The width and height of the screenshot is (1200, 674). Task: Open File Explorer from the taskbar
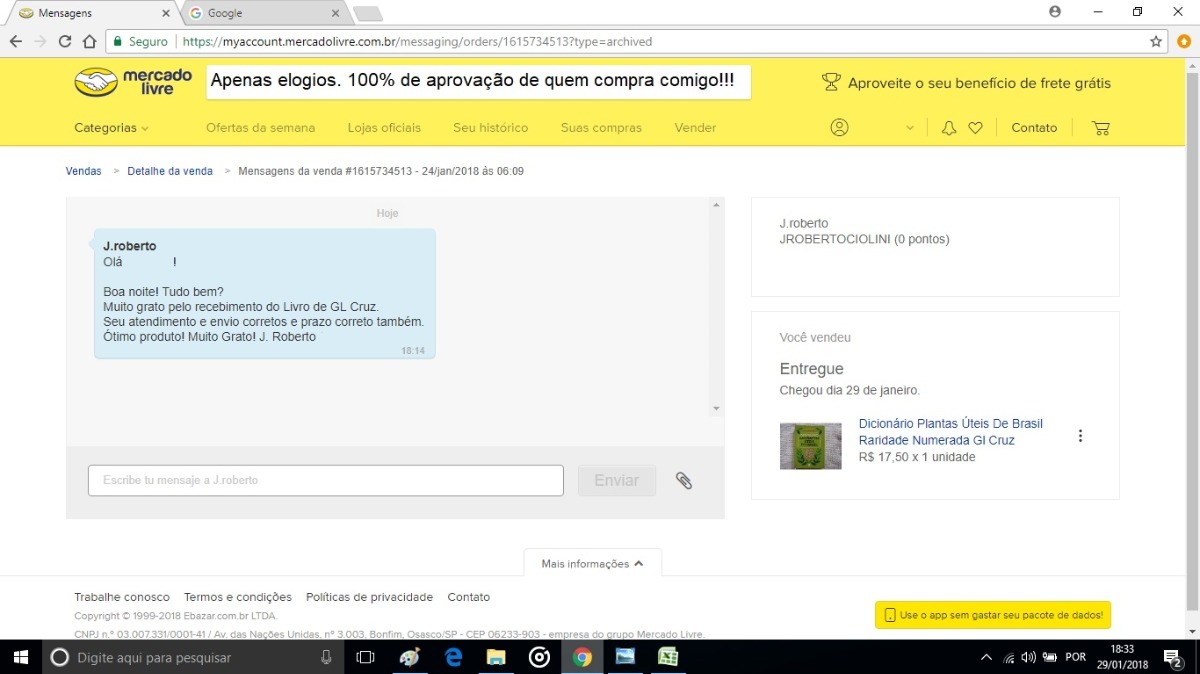pyautogui.click(x=496, y=657)
